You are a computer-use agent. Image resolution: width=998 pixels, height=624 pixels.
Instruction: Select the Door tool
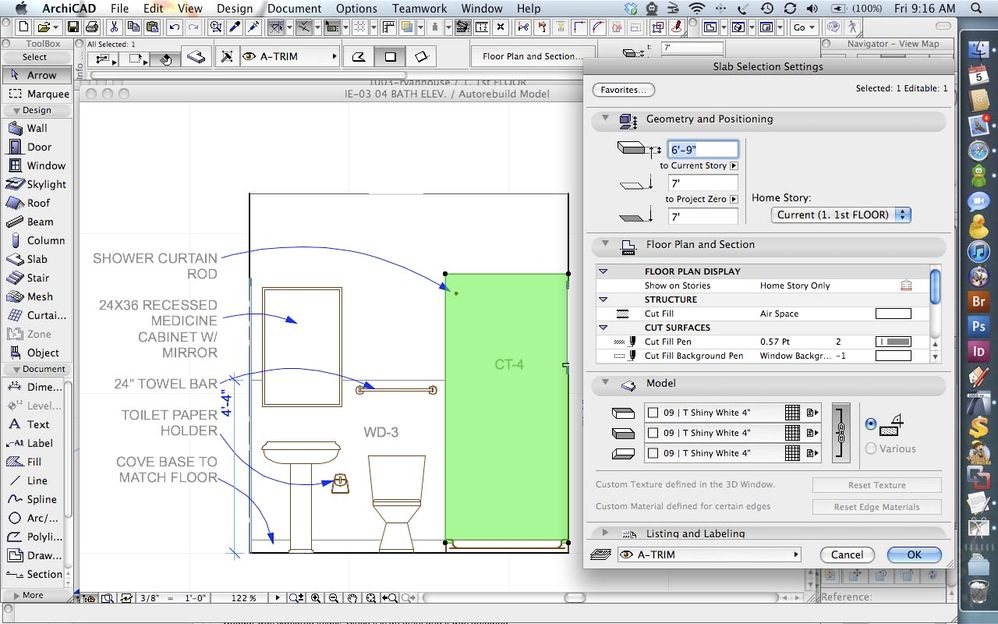click(38, 147)
